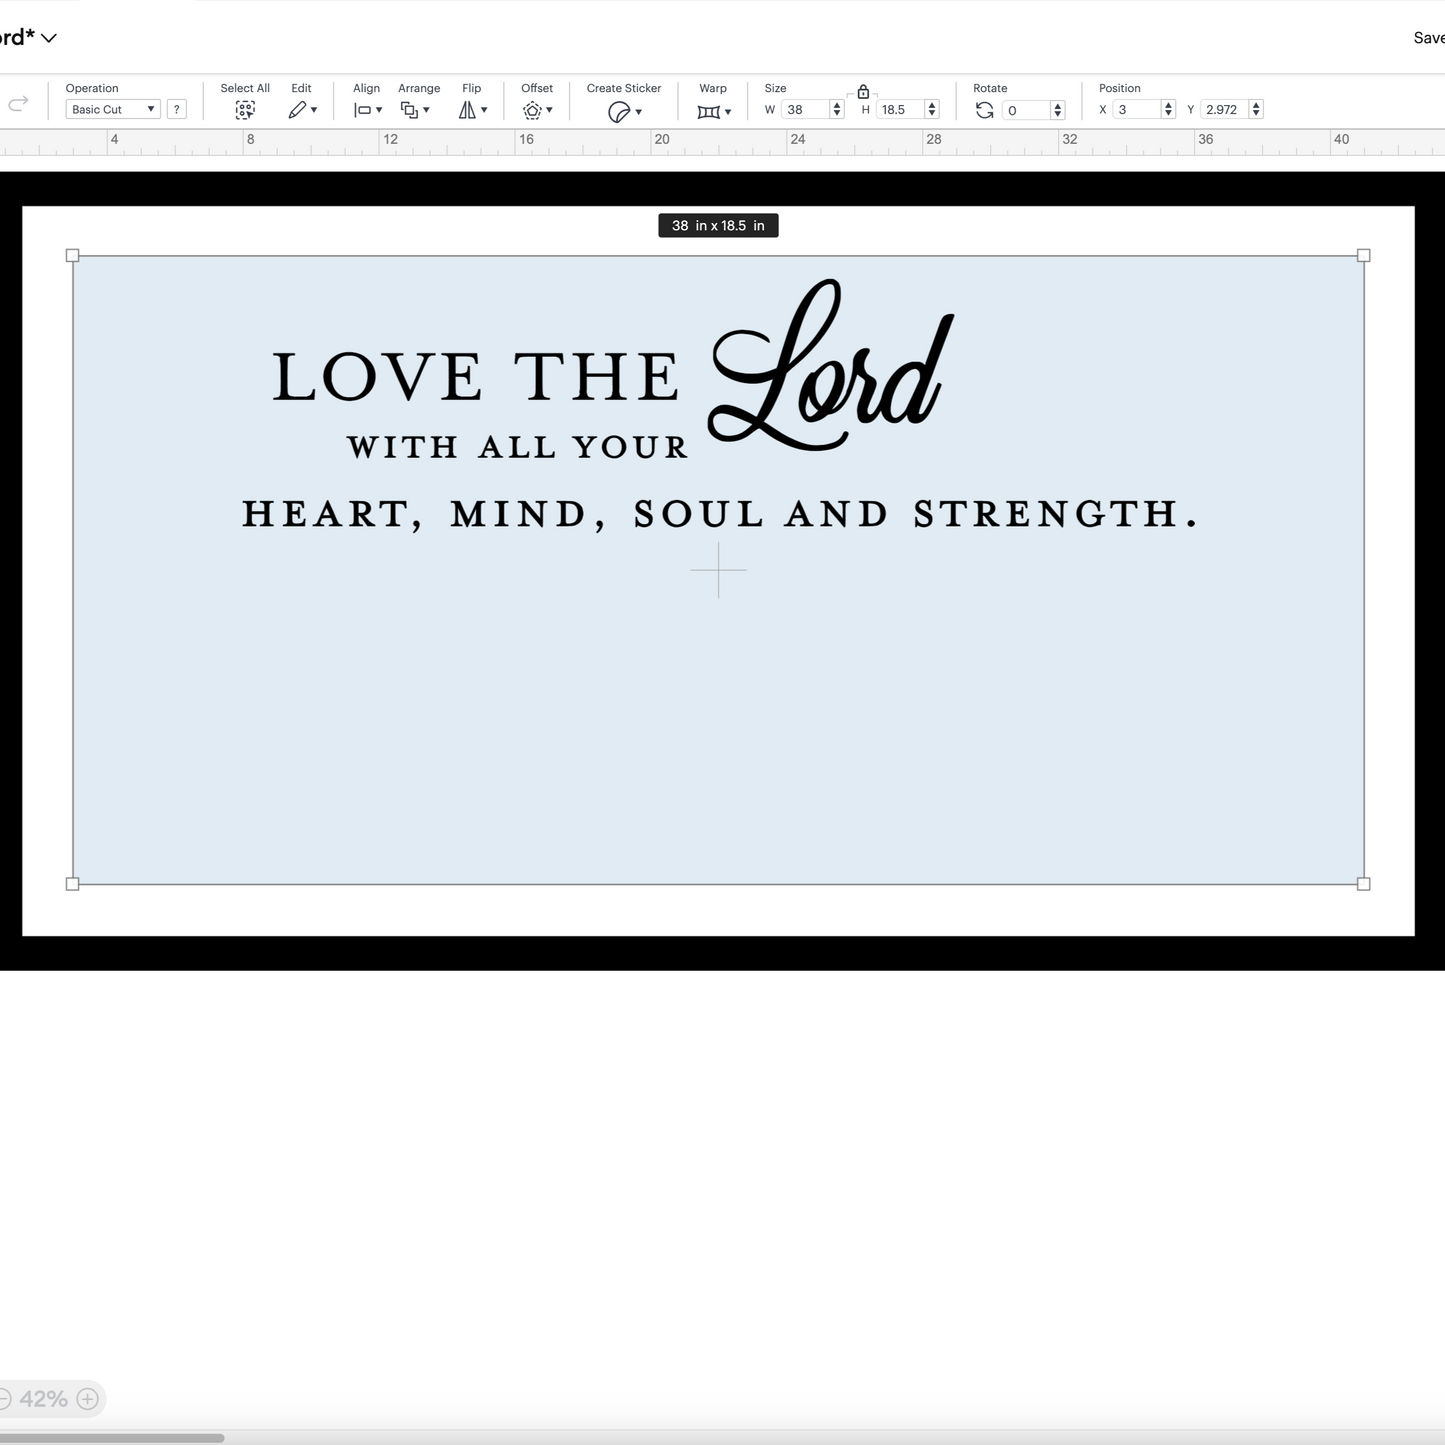
Task: Click the Width size input field
Action: [x=805, y=110]
